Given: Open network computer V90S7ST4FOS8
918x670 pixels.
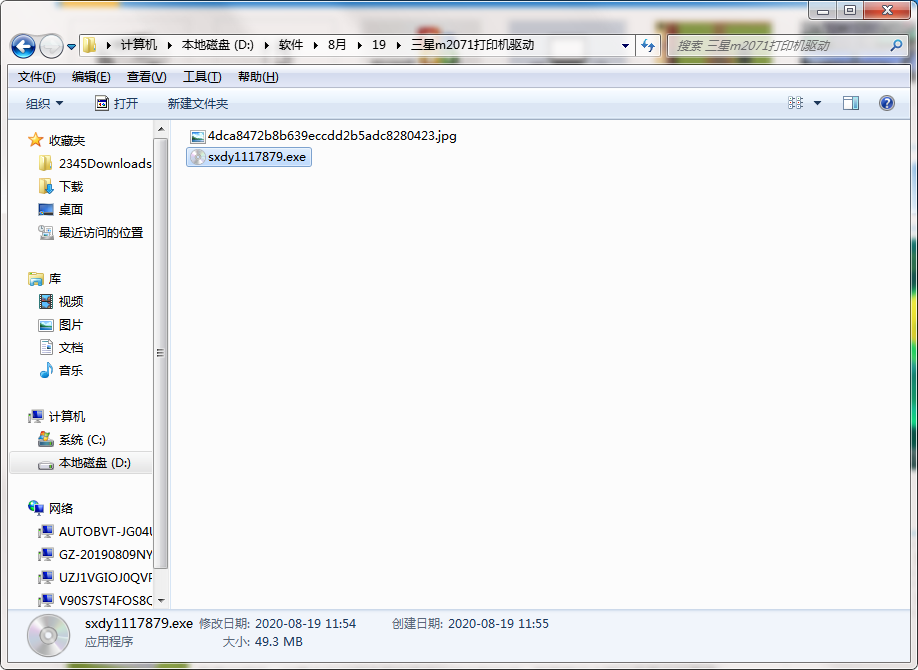Looking at the screenshot, I should pyautogui.click(x=95, y=600).
